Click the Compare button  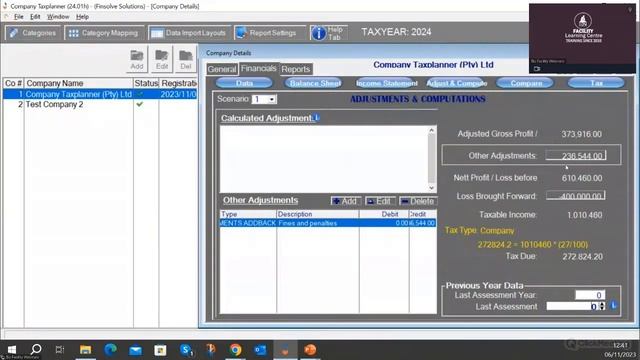click(526, 83)
